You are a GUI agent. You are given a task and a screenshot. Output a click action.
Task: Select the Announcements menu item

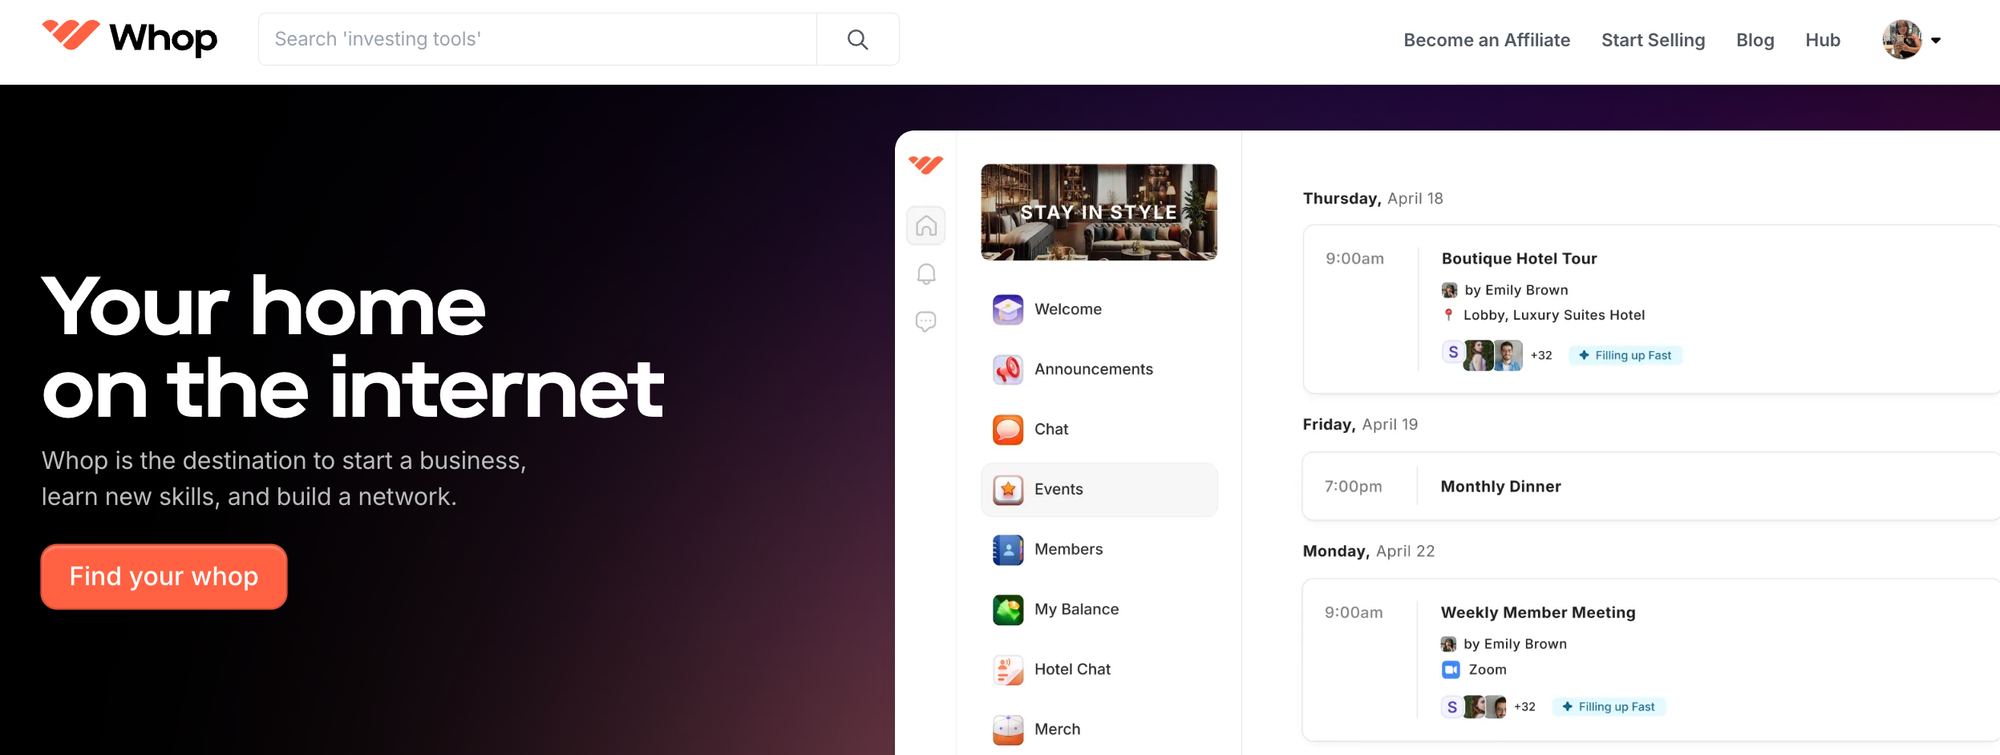[1099, 369]
